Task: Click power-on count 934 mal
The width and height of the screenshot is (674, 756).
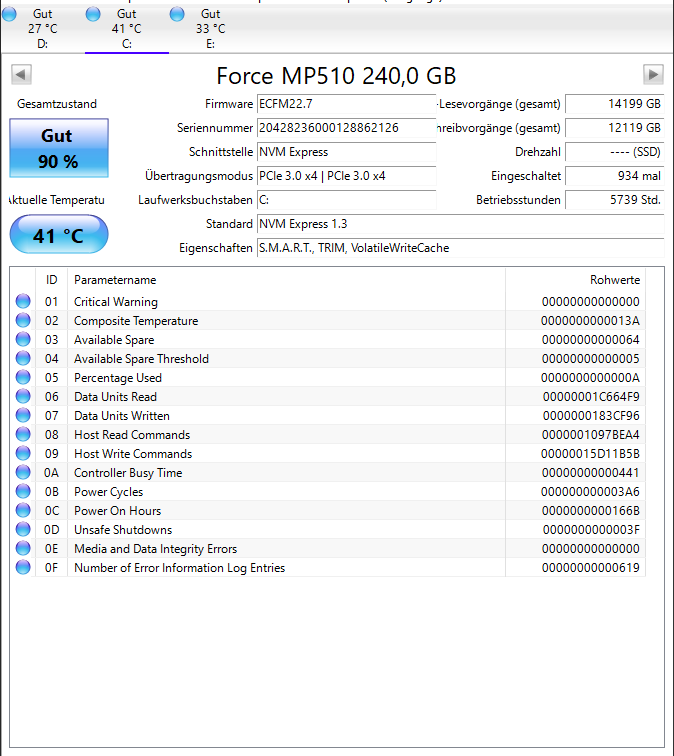Action: tap(615, 176)
